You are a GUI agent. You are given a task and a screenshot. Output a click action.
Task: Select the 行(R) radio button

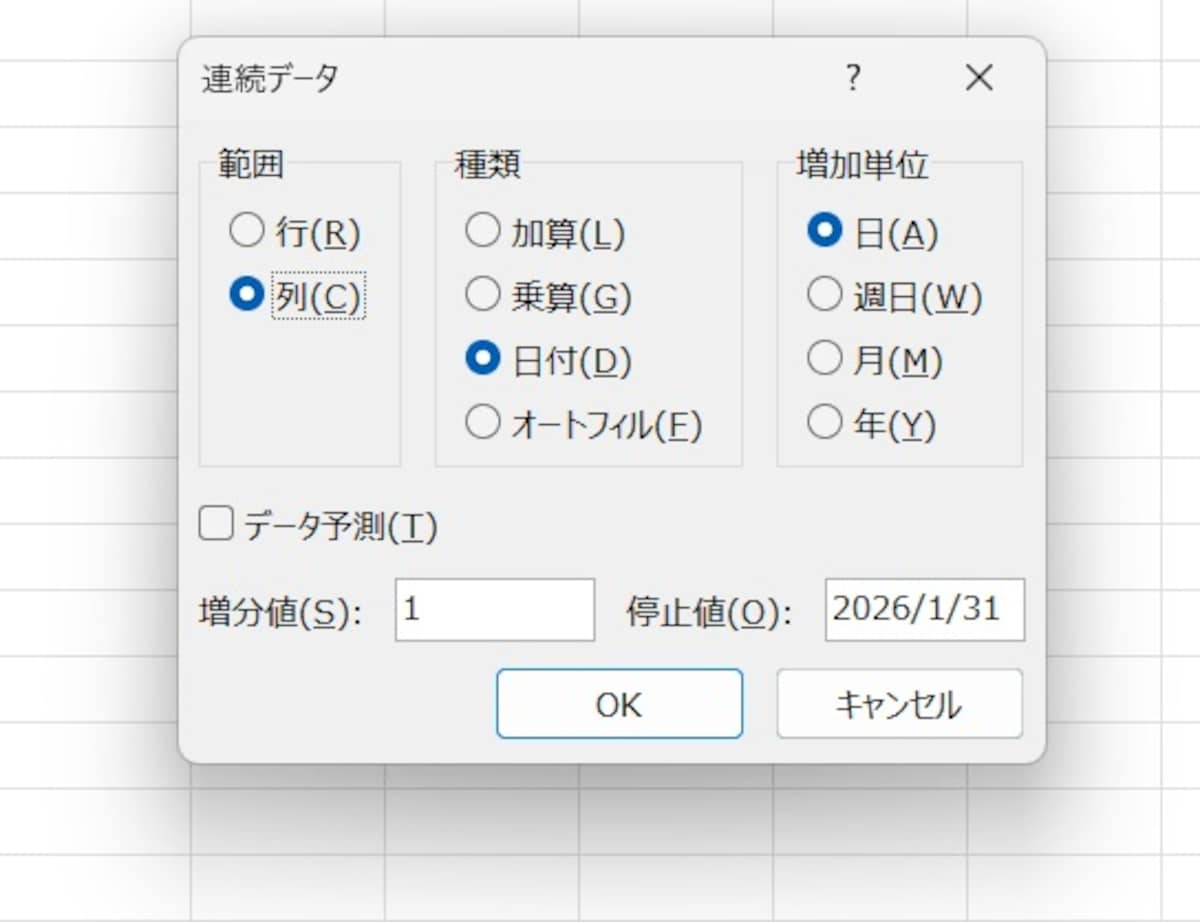coord(246,229)
